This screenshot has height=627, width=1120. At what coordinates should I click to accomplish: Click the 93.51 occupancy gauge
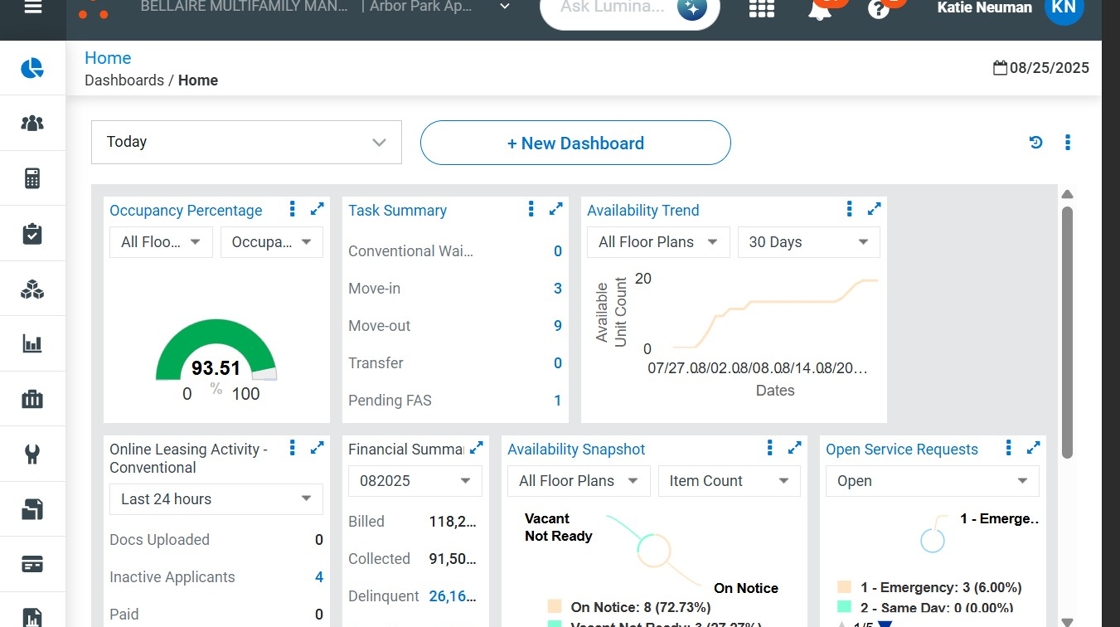(x=216, y=350)
